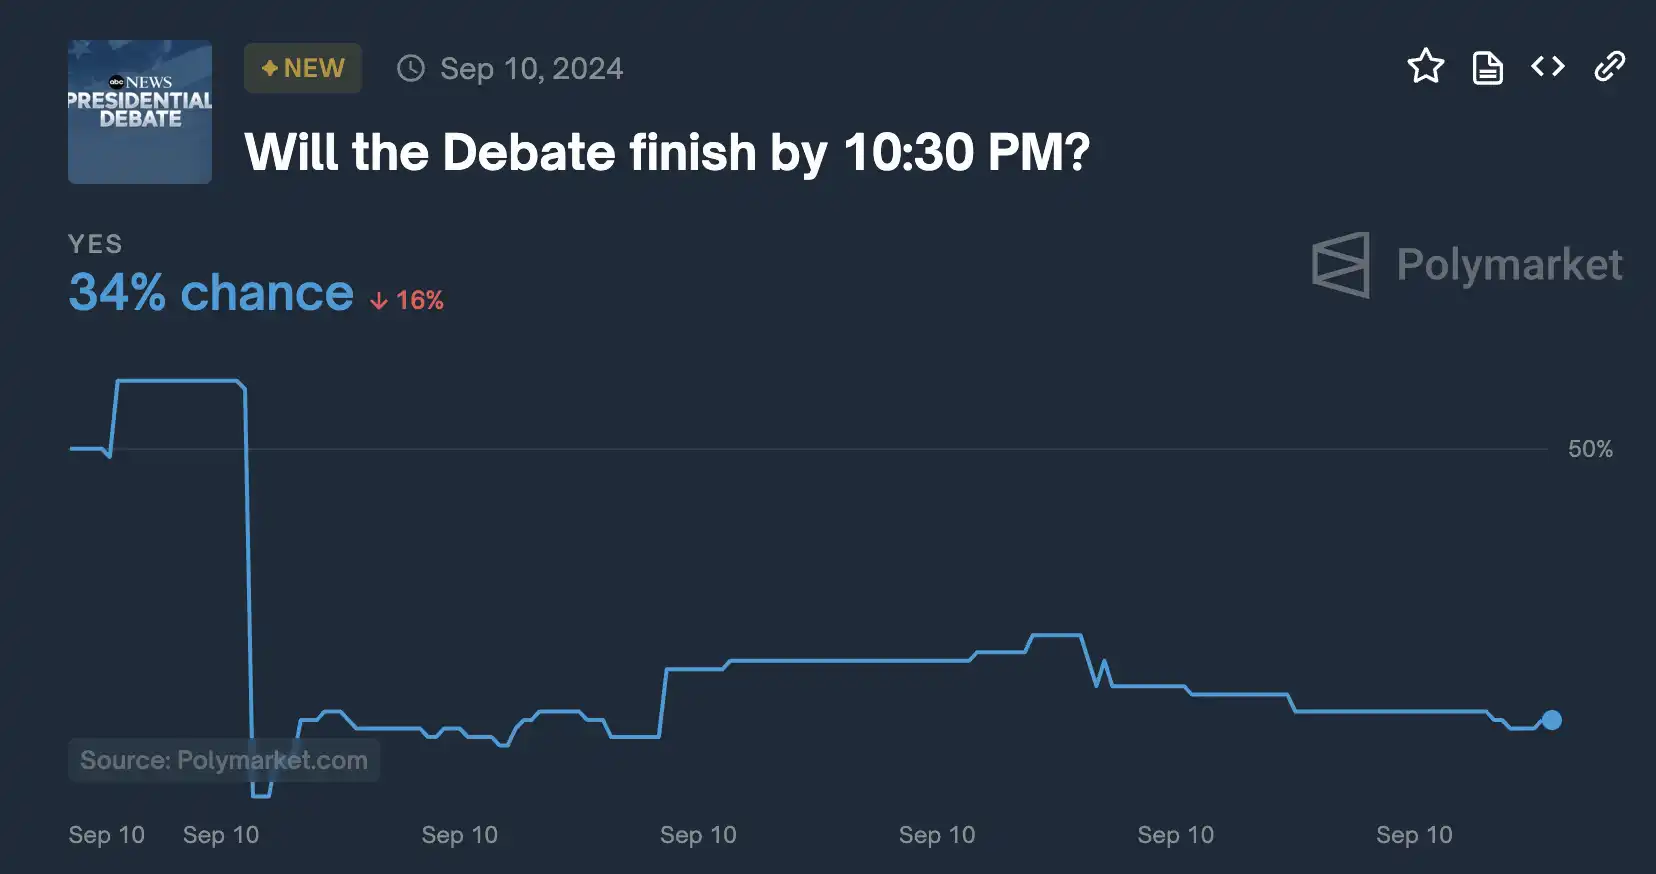This screenshot has height=874, width=1656.
Task: Click the embed code brackets icon
Action: [1547, 67]
